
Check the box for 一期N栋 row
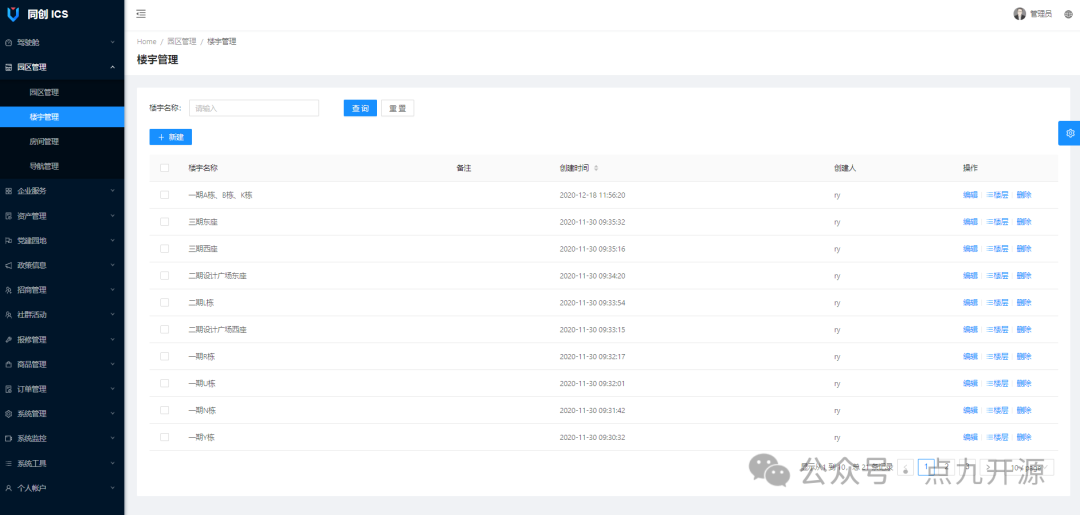tap(165, 410)
